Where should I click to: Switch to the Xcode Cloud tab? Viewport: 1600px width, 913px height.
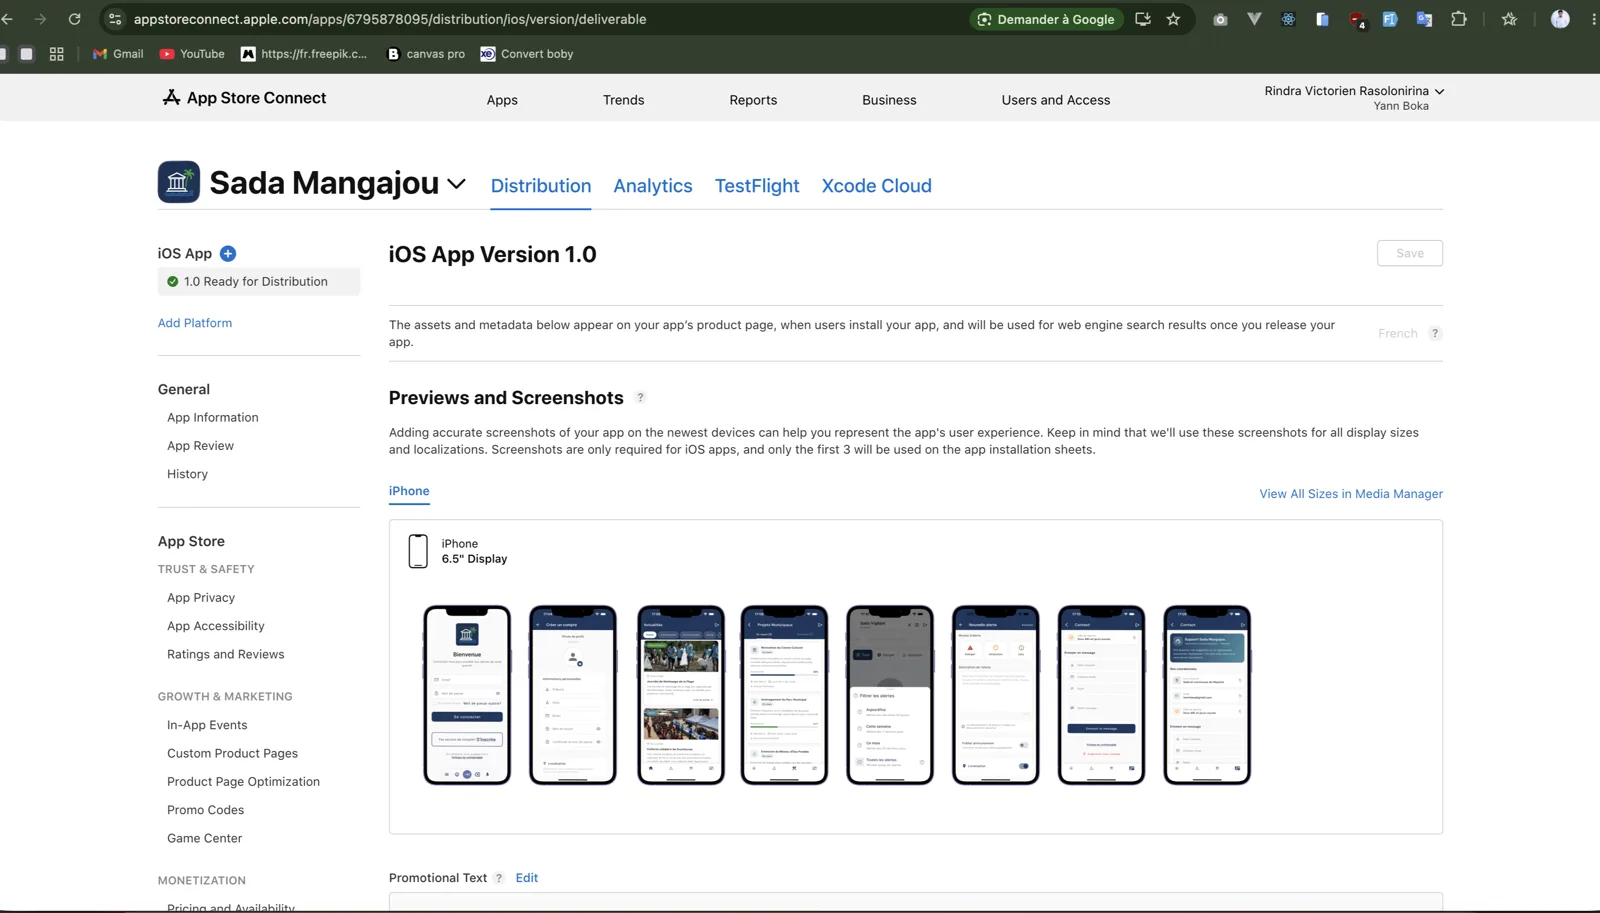coord(877,186)
